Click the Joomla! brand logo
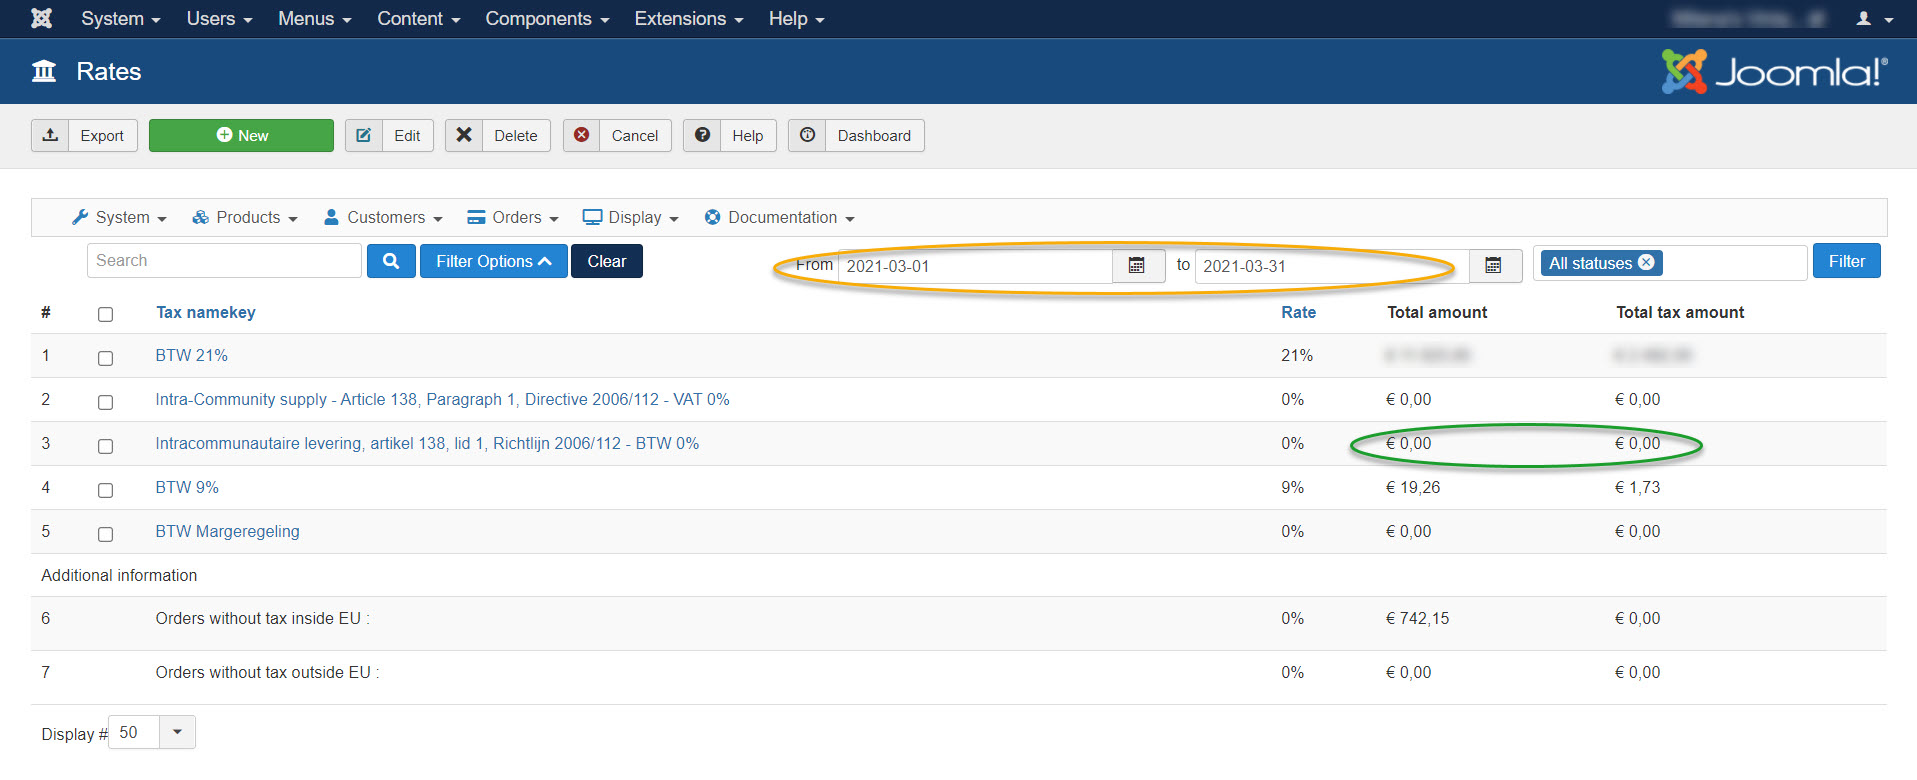The image size is (1917, 780). 1774,71
